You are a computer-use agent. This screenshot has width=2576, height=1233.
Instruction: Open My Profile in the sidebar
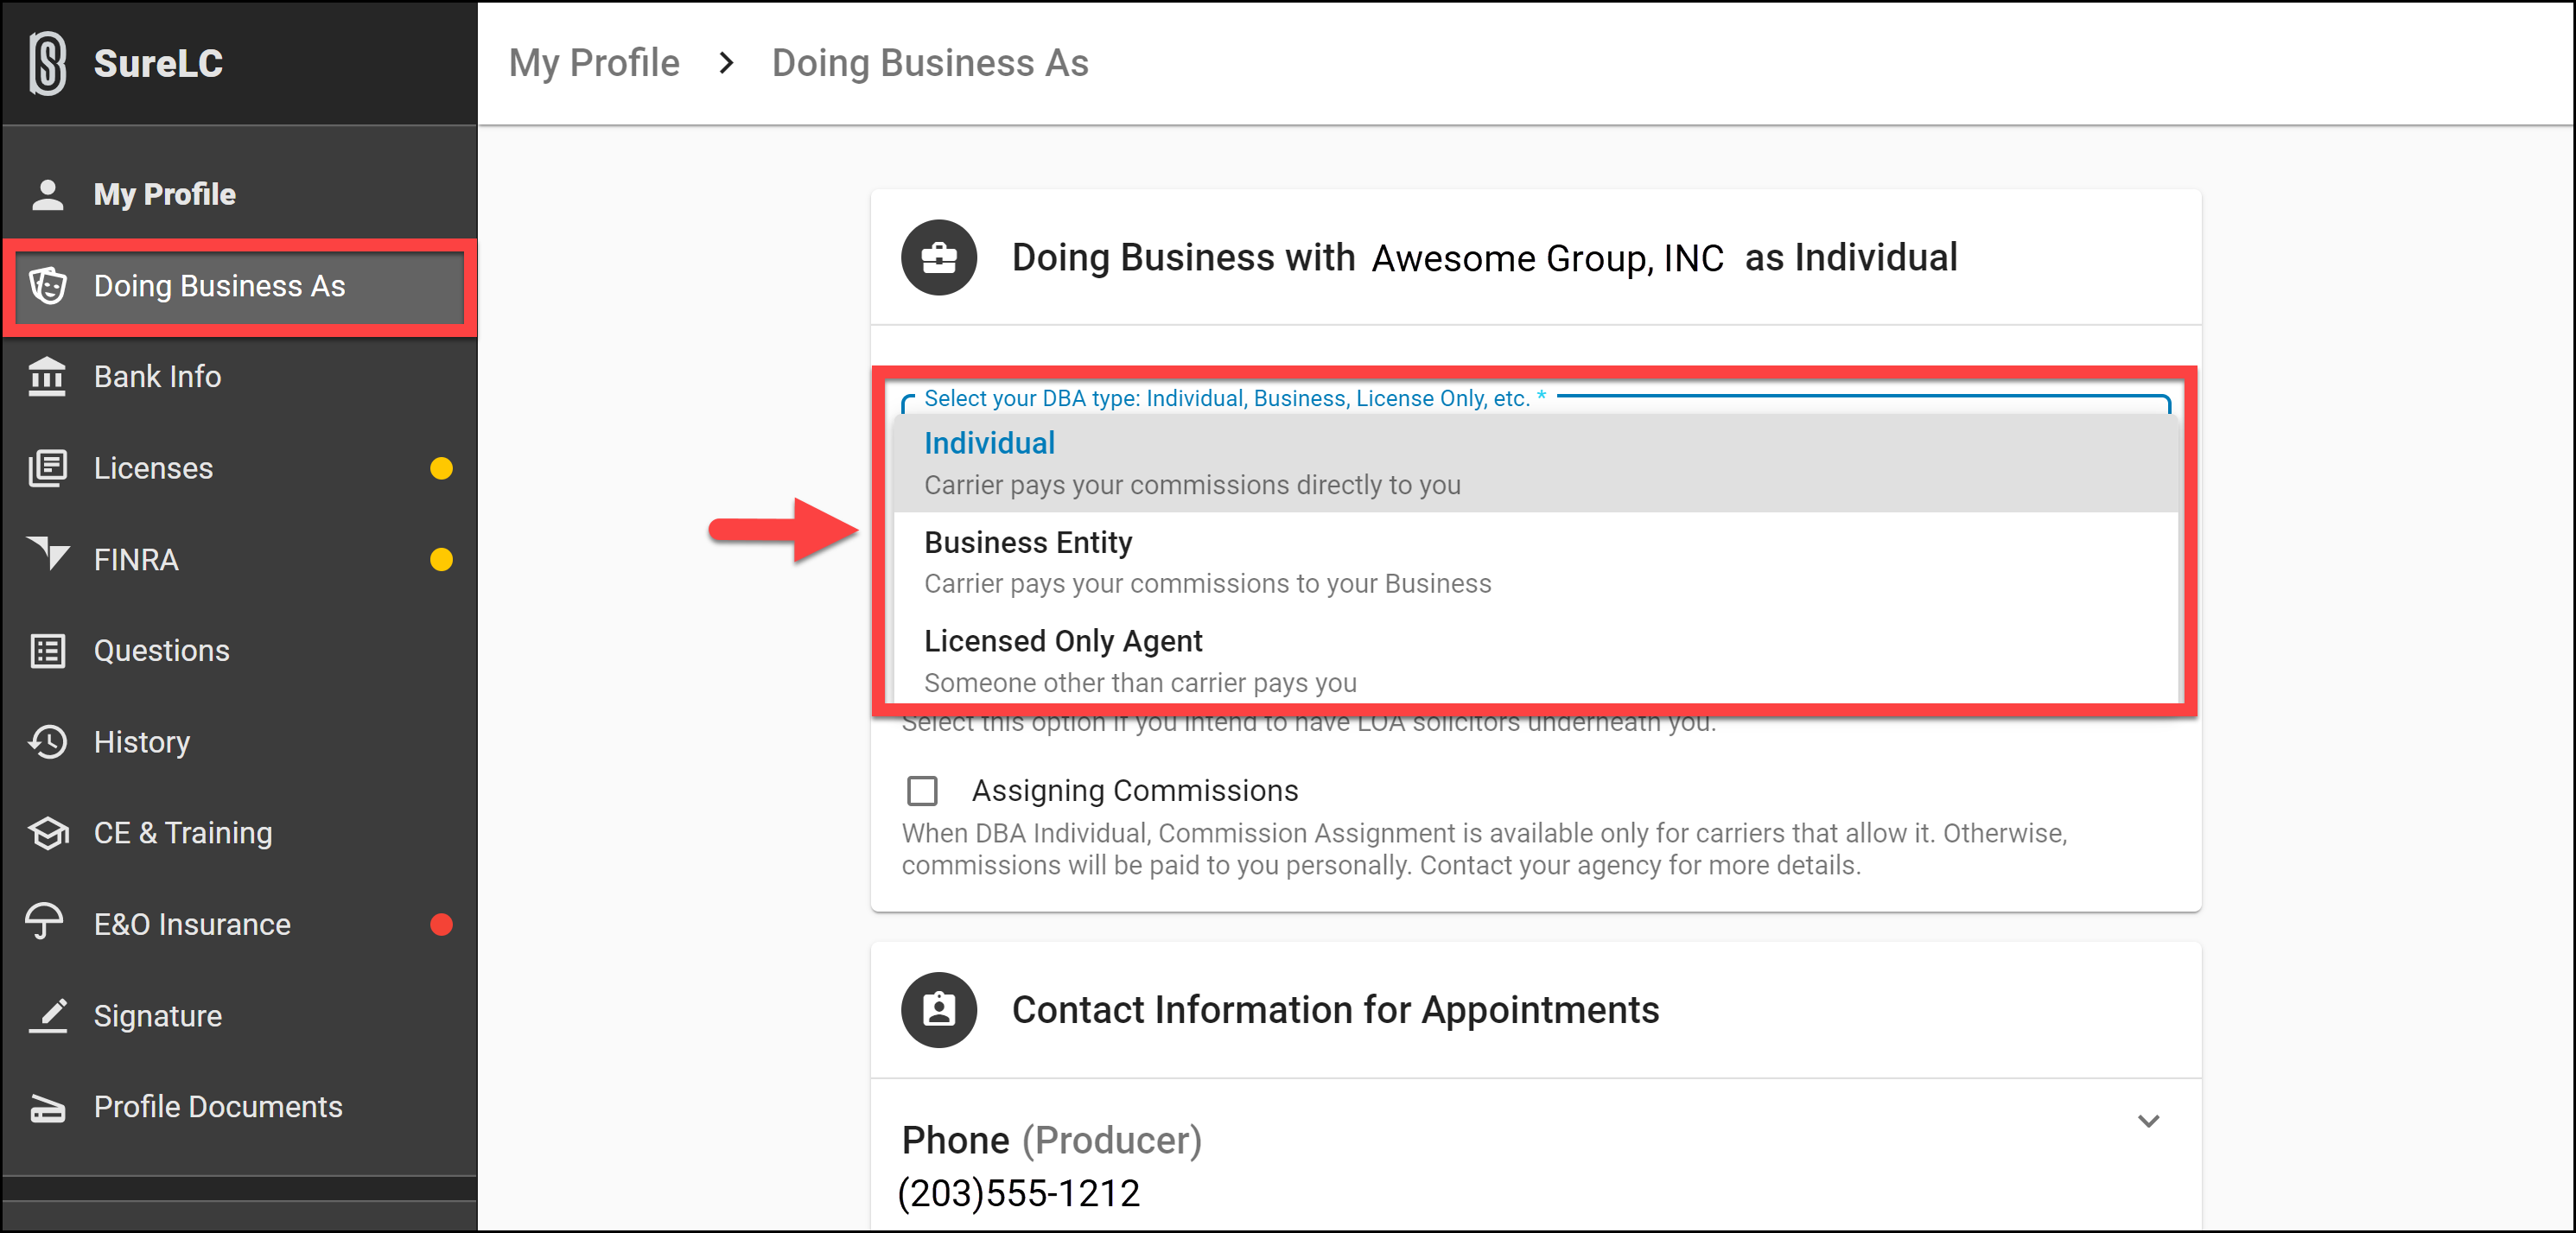[239, 194]
